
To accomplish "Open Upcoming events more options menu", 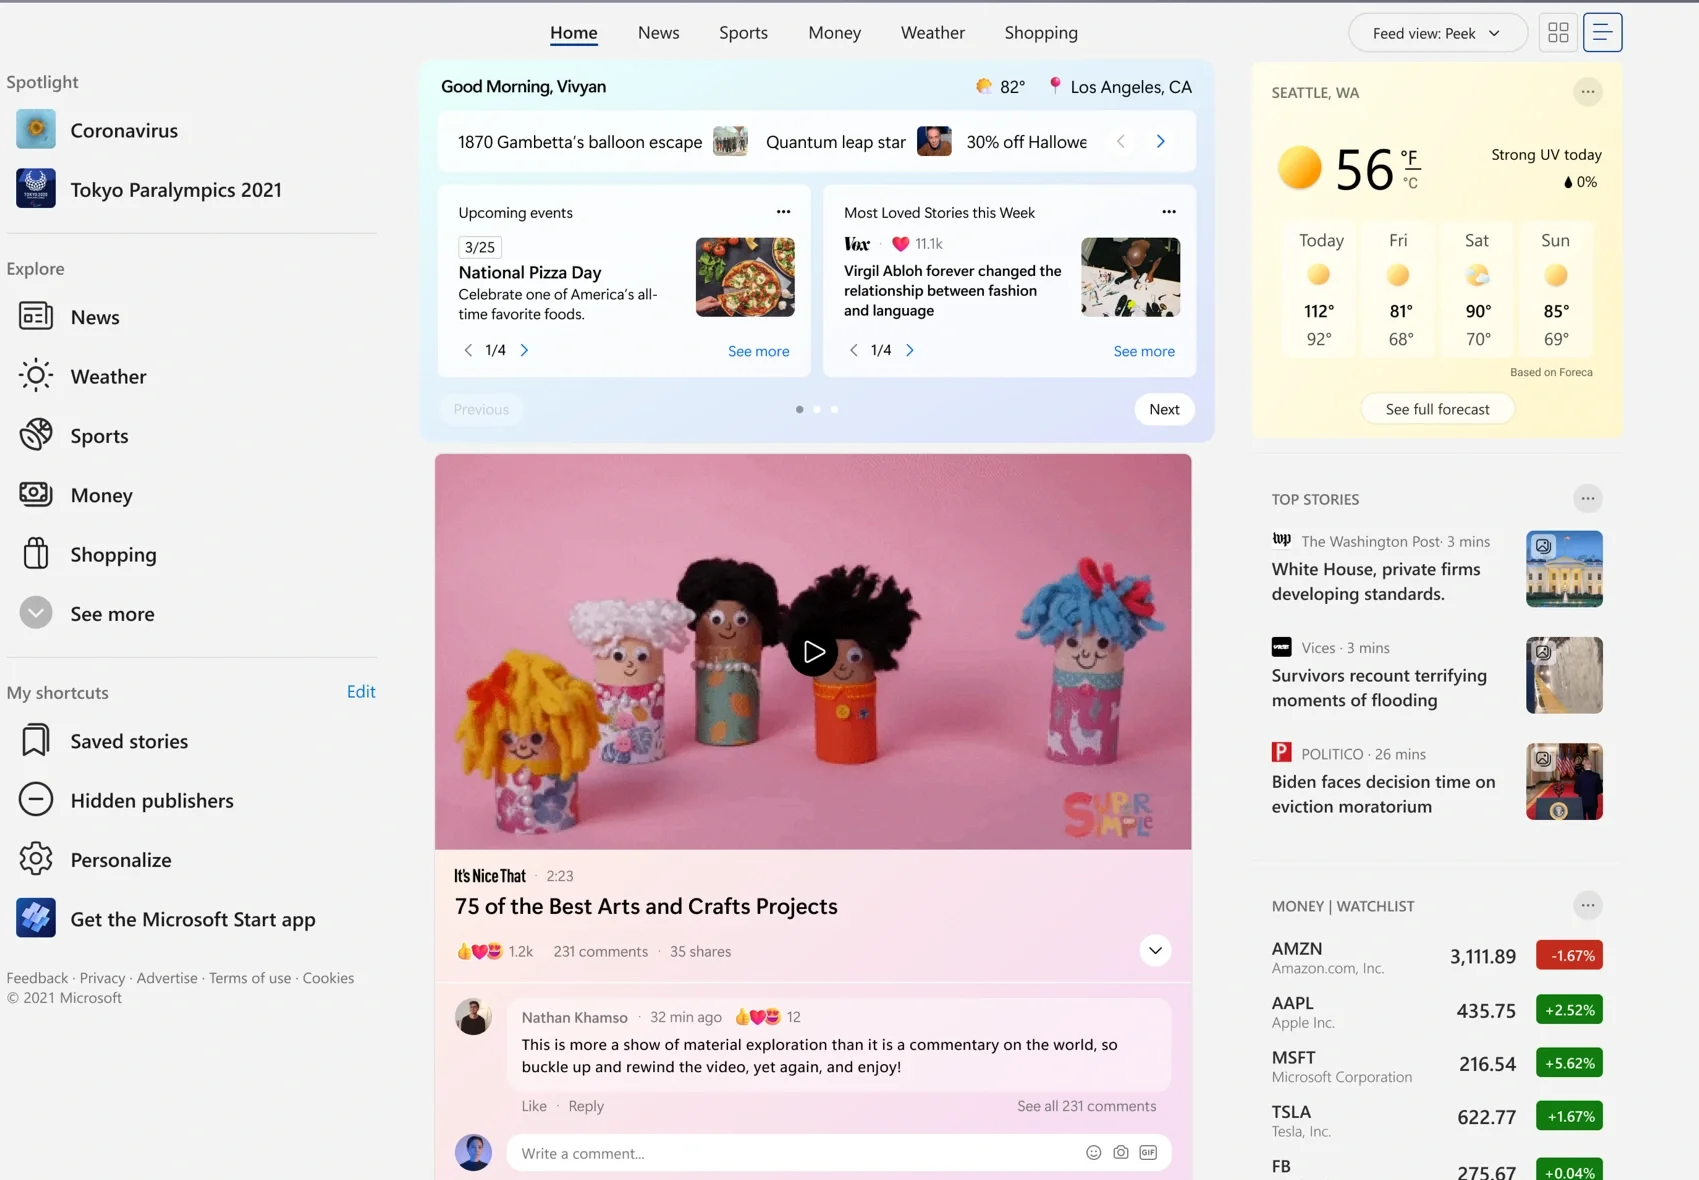I will pos(783,212).
